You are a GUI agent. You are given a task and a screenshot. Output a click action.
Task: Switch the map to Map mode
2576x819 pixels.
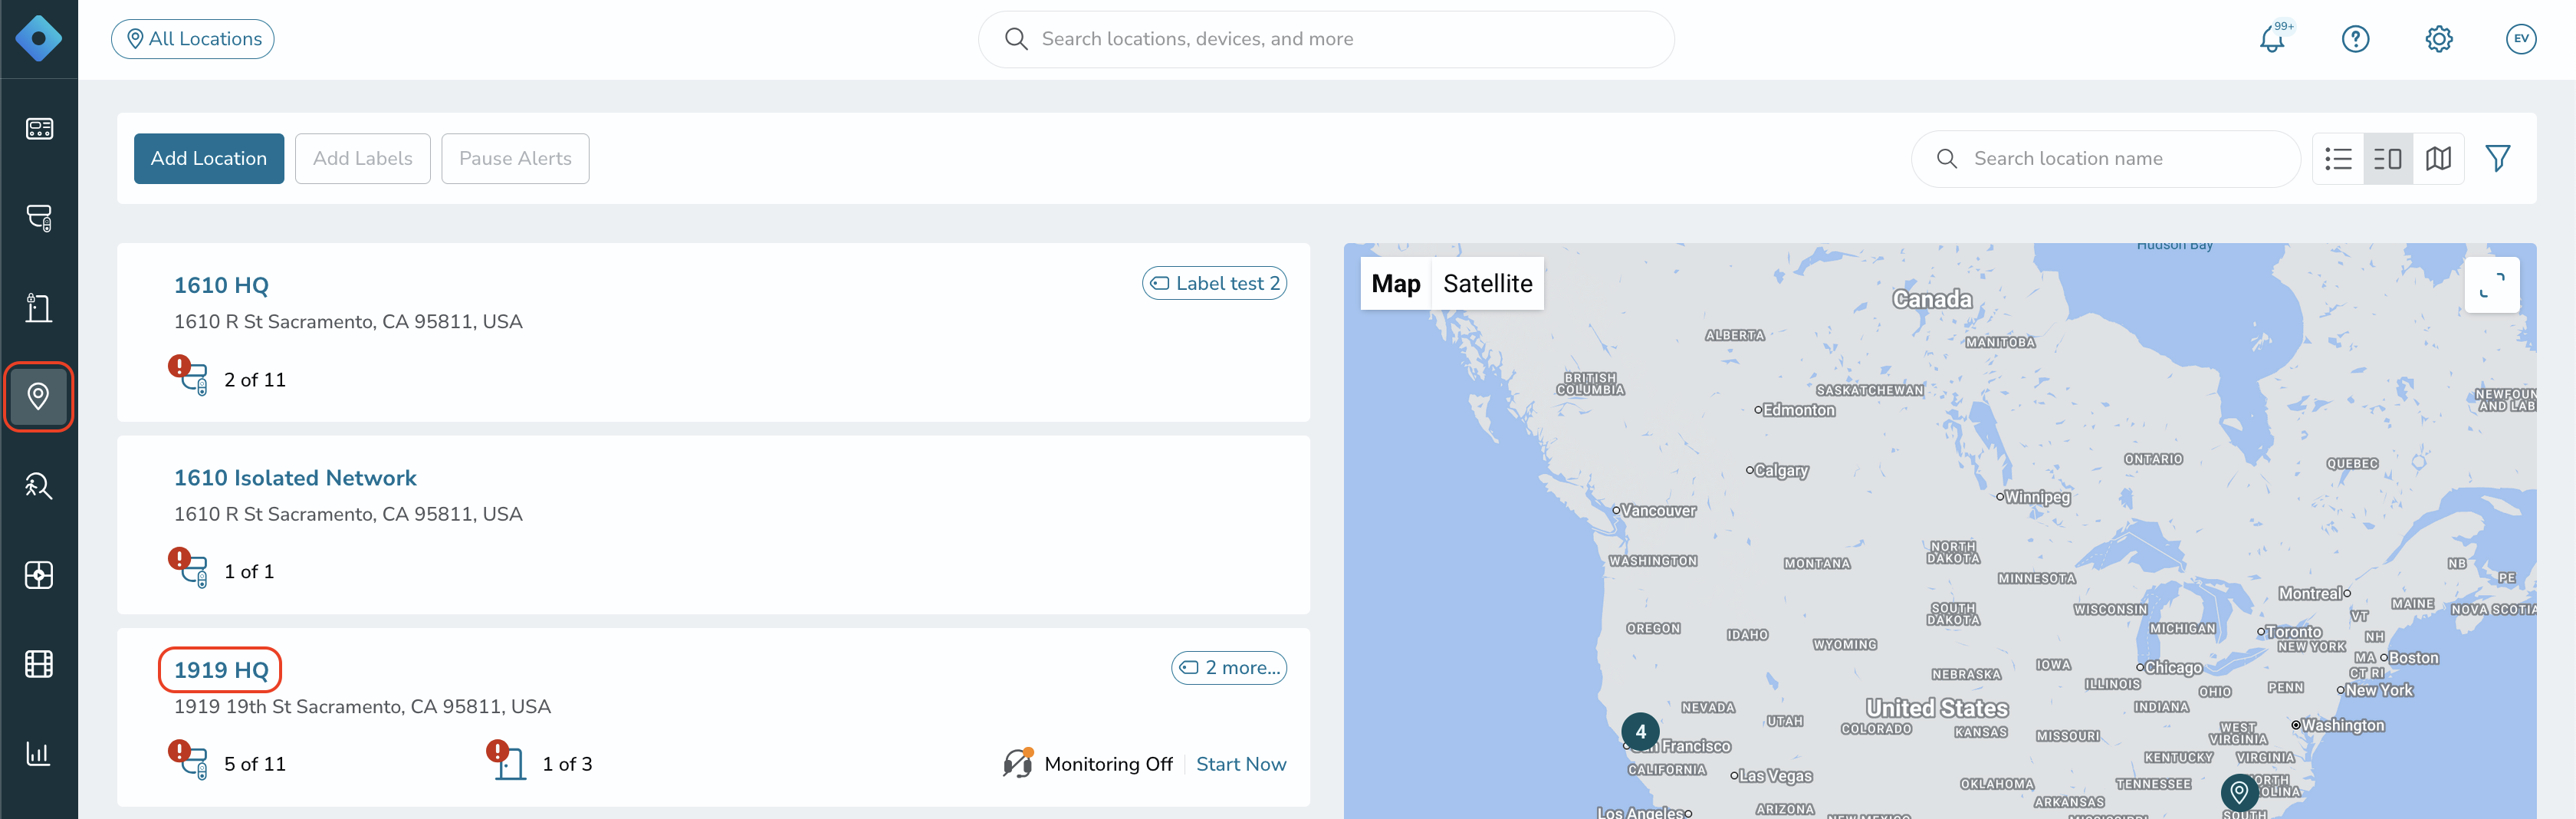1395,284
